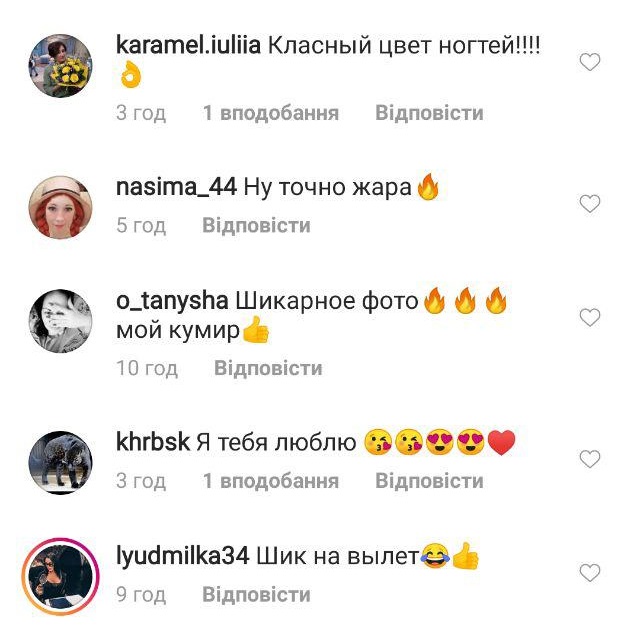The image size is (640, 639).
Task: Open username karamel.iuliia profile link
Action: 188,45
